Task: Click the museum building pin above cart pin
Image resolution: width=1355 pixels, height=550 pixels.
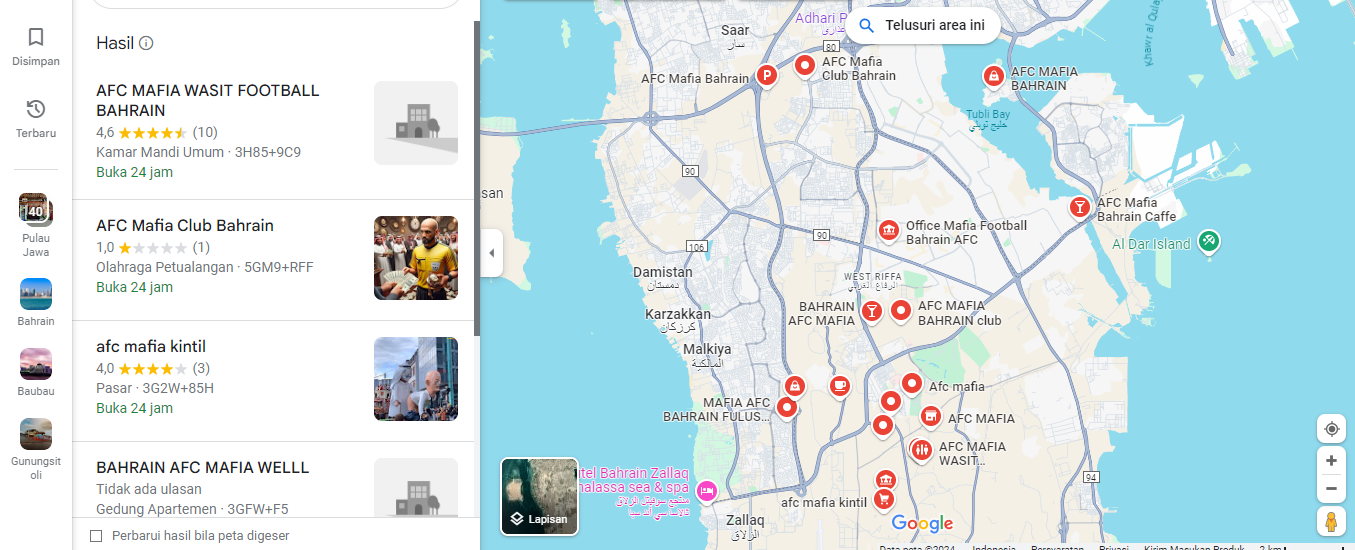Action: point(884,481)
